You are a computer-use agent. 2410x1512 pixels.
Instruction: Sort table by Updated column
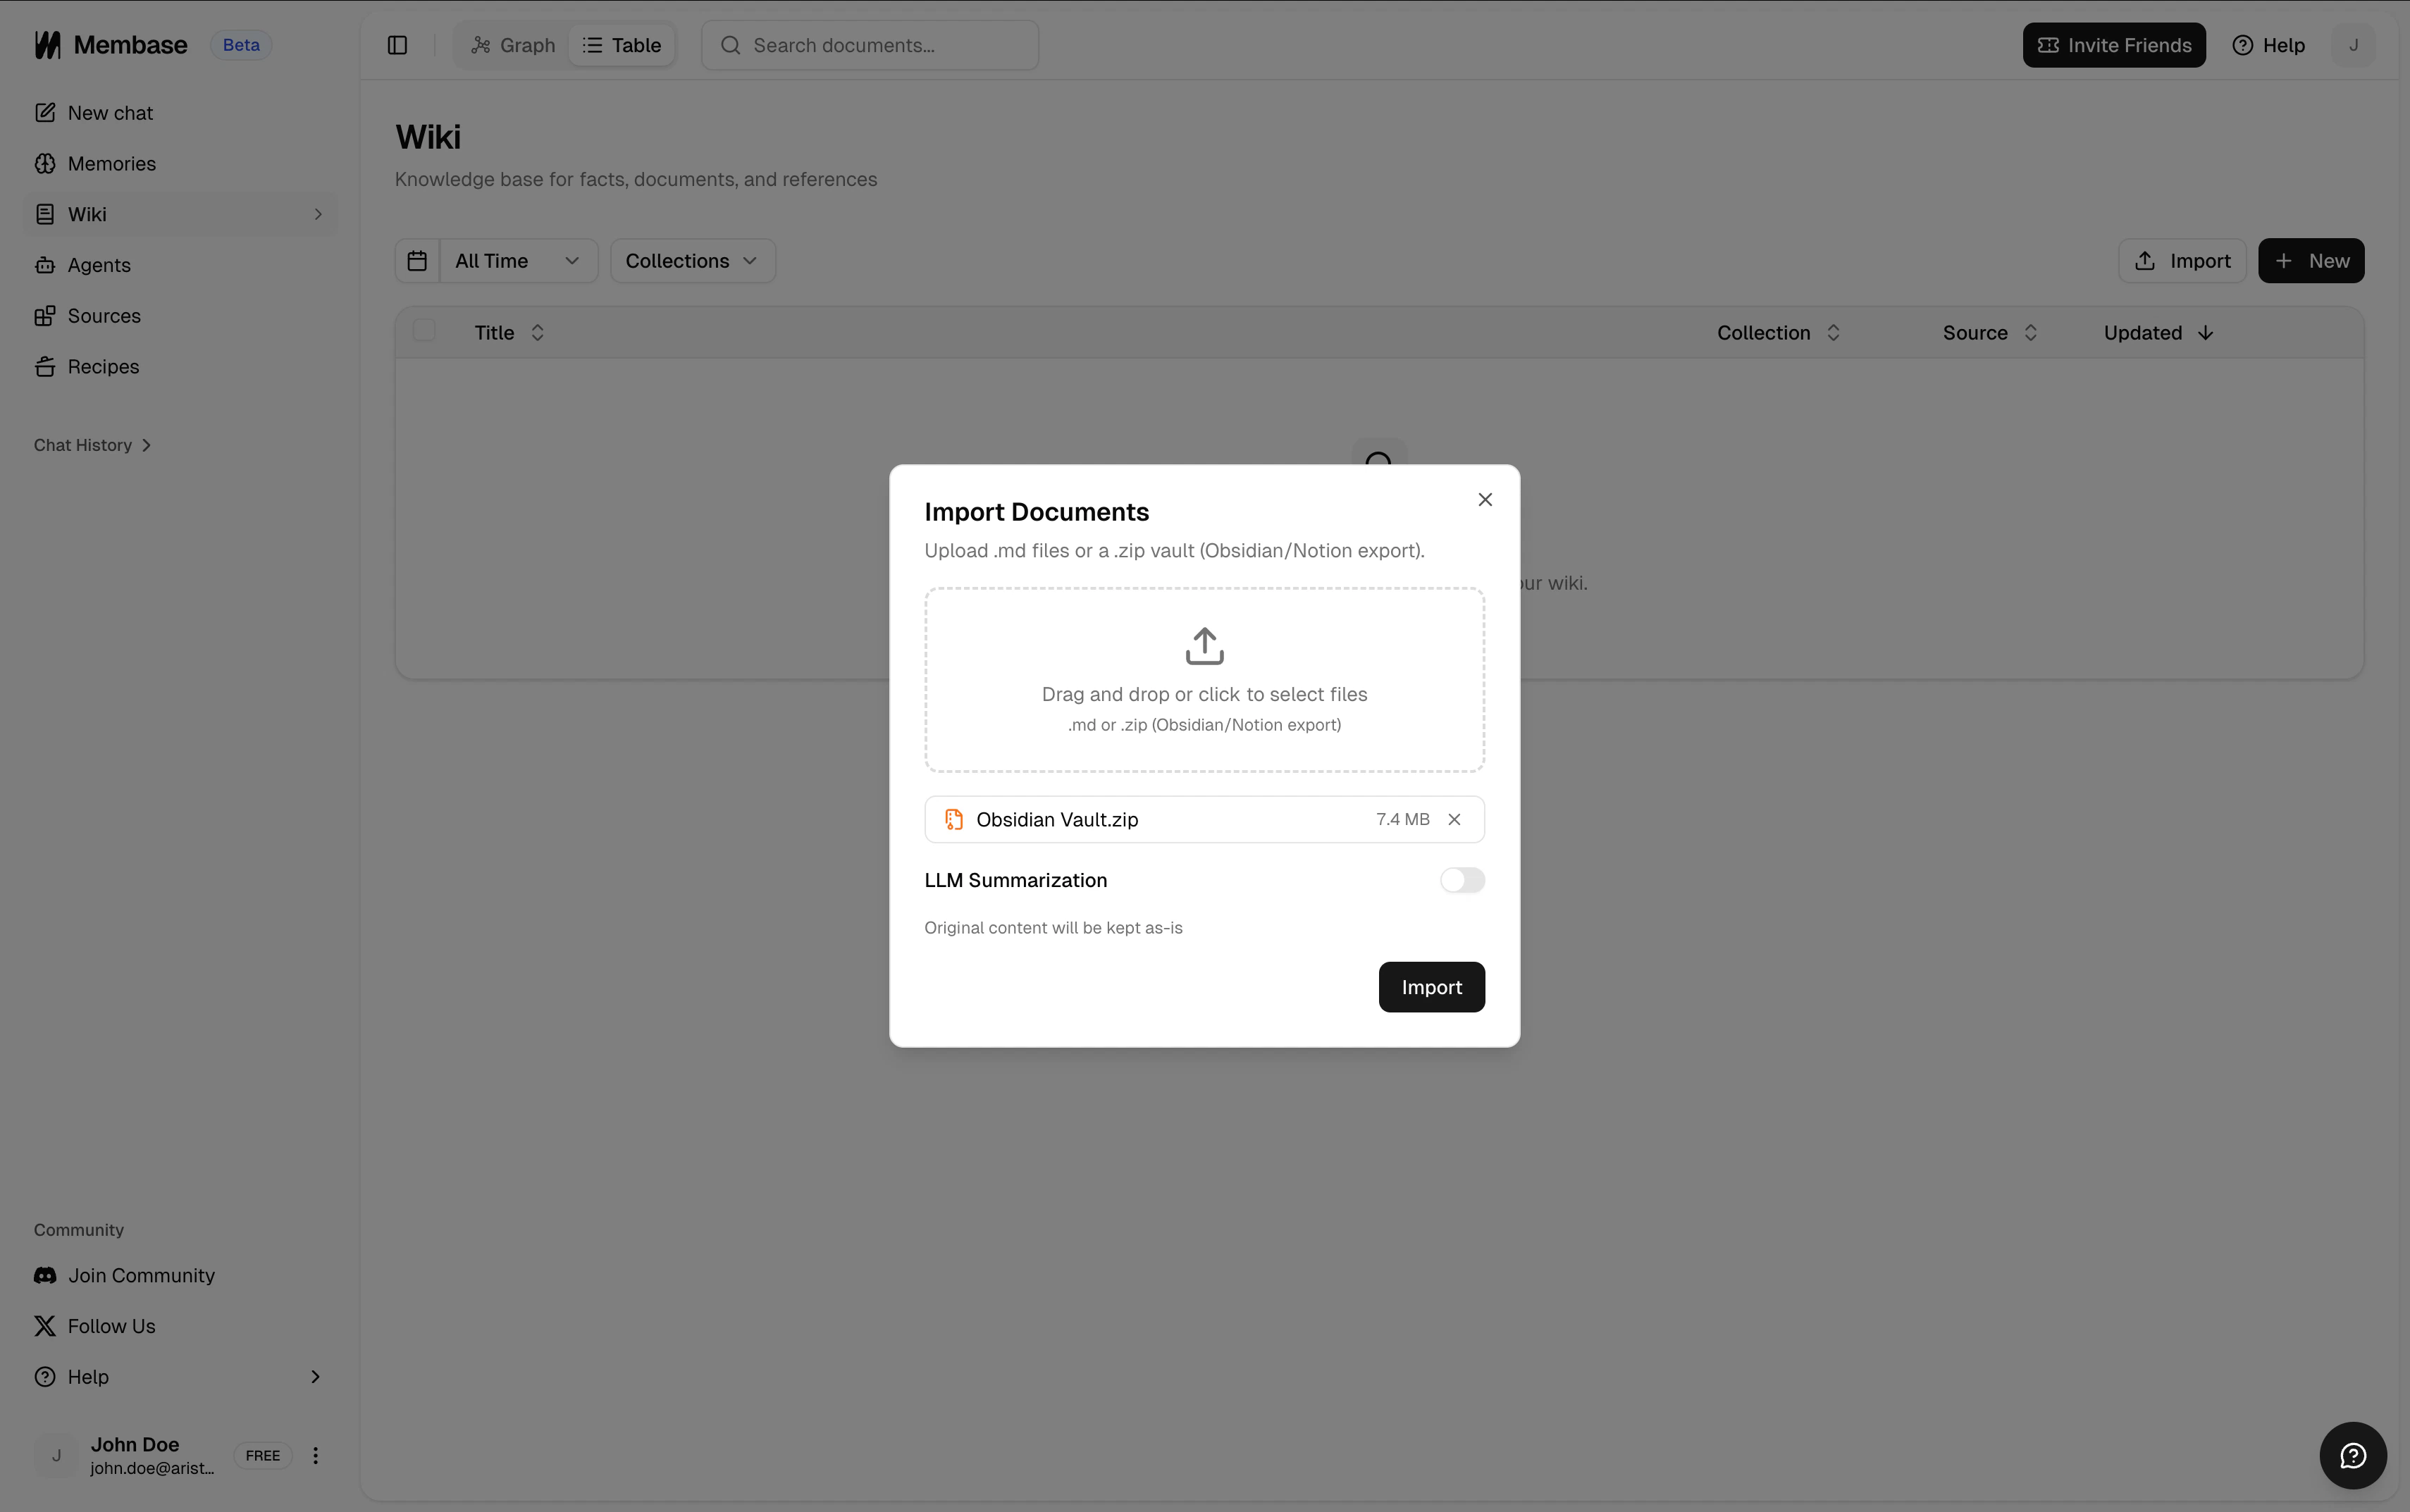(2157, 333)
